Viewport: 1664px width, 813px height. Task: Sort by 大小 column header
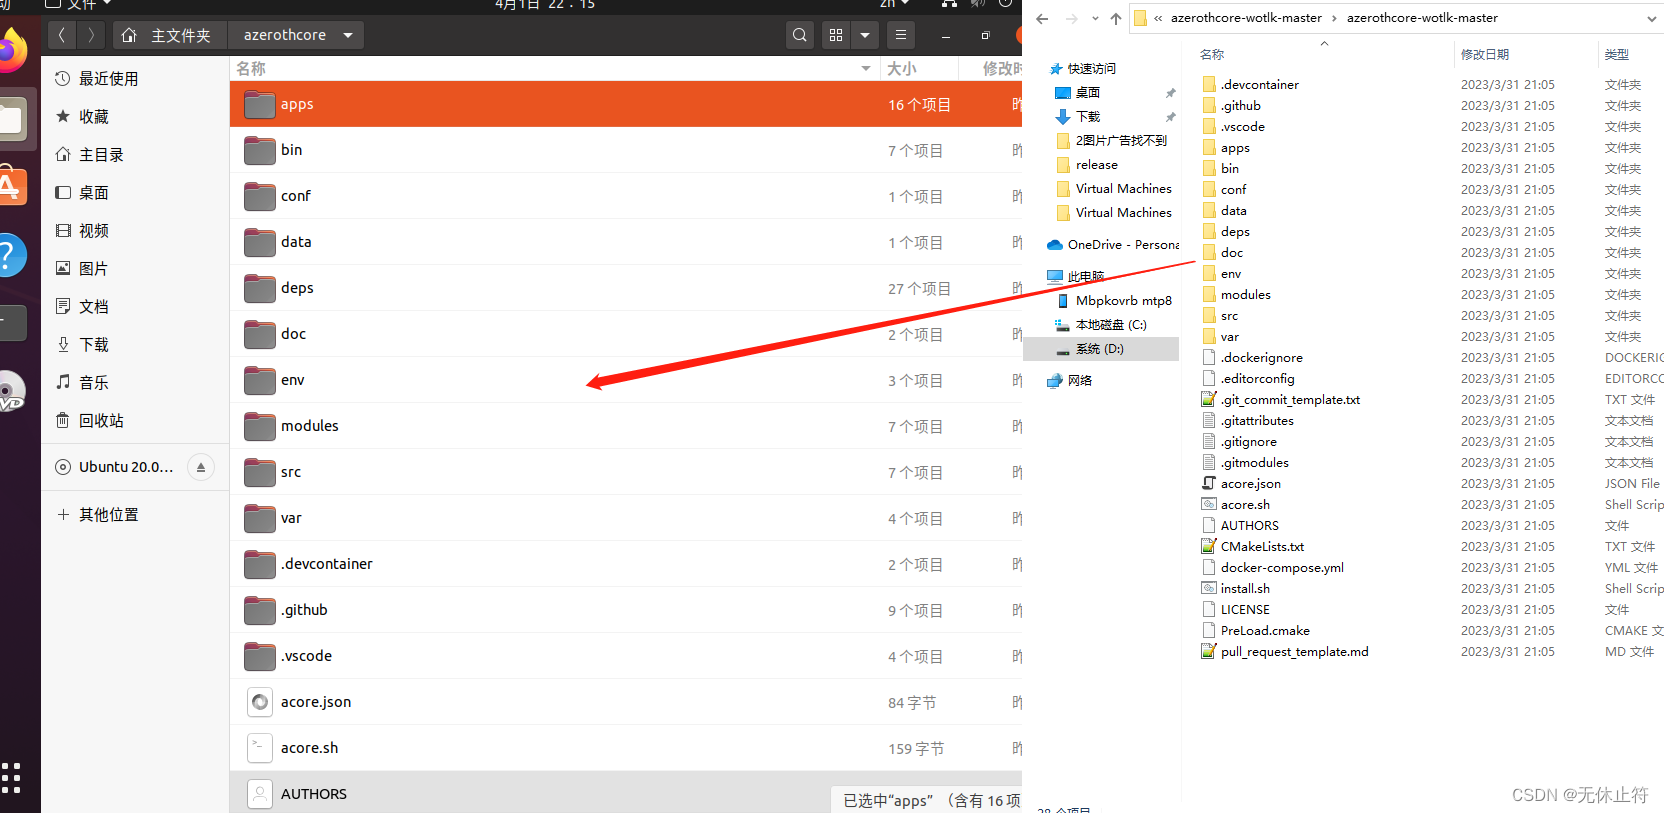(902, 68)
